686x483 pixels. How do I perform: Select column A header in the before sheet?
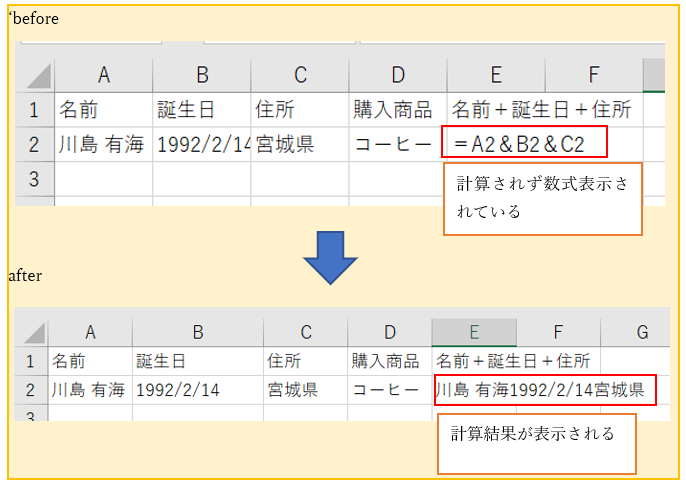pyautogui.click(x=103, y=76)
